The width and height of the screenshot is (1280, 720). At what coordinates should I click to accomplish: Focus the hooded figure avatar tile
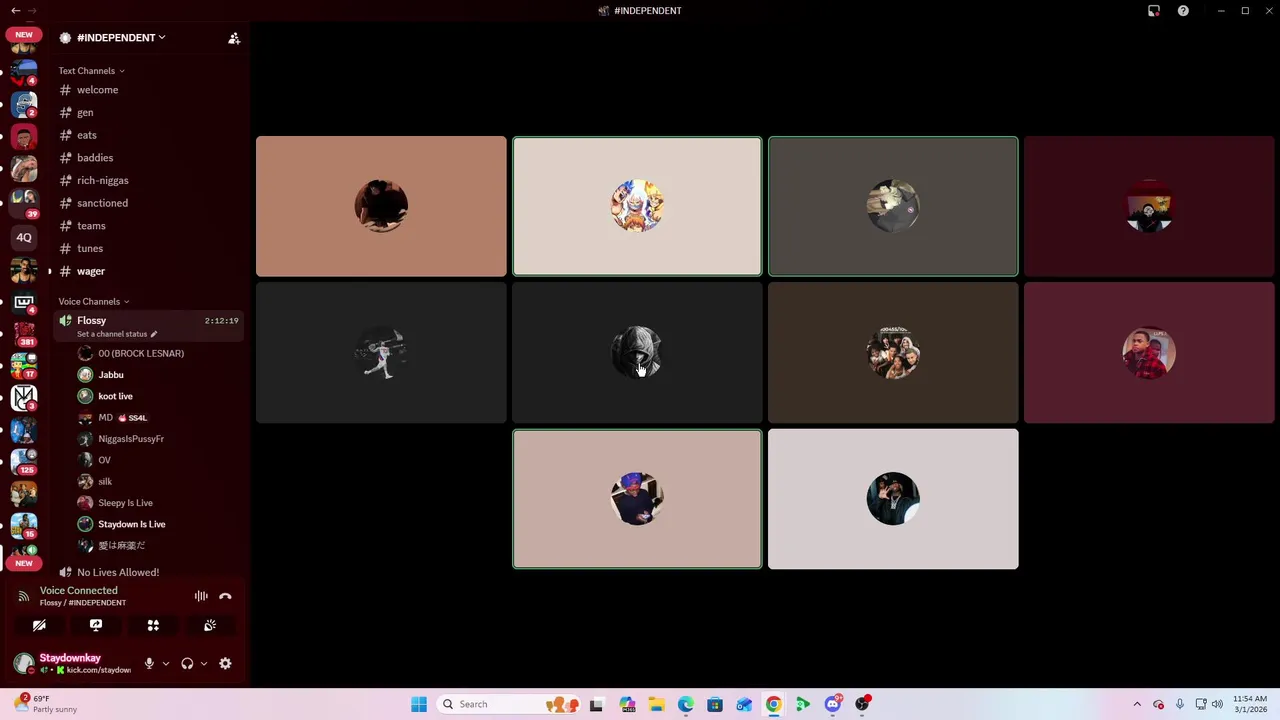click(637, 353)
